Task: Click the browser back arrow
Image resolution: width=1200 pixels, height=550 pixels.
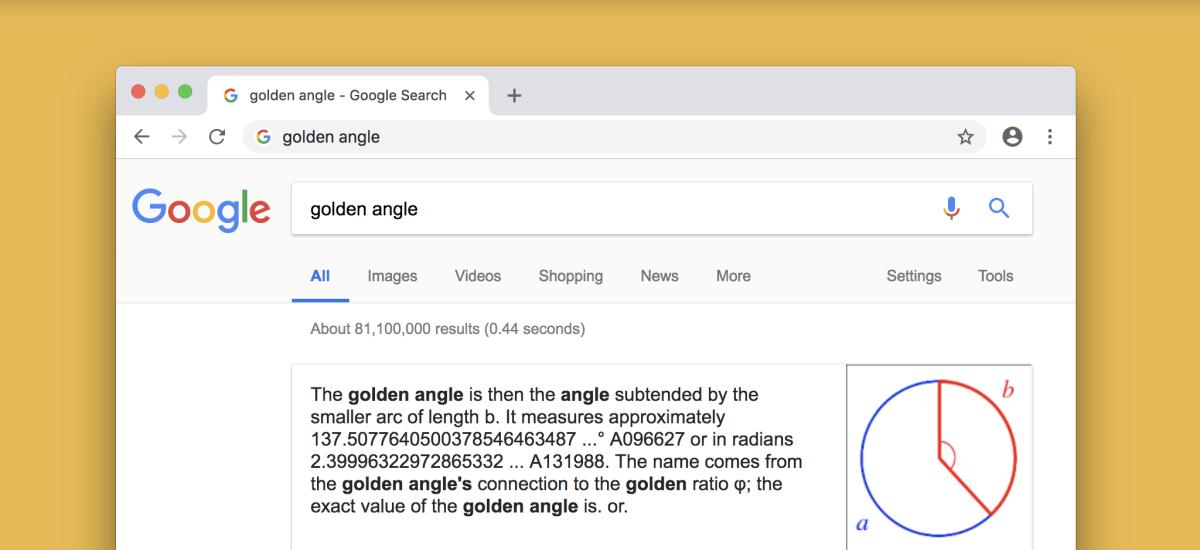Action: point(142,137)
